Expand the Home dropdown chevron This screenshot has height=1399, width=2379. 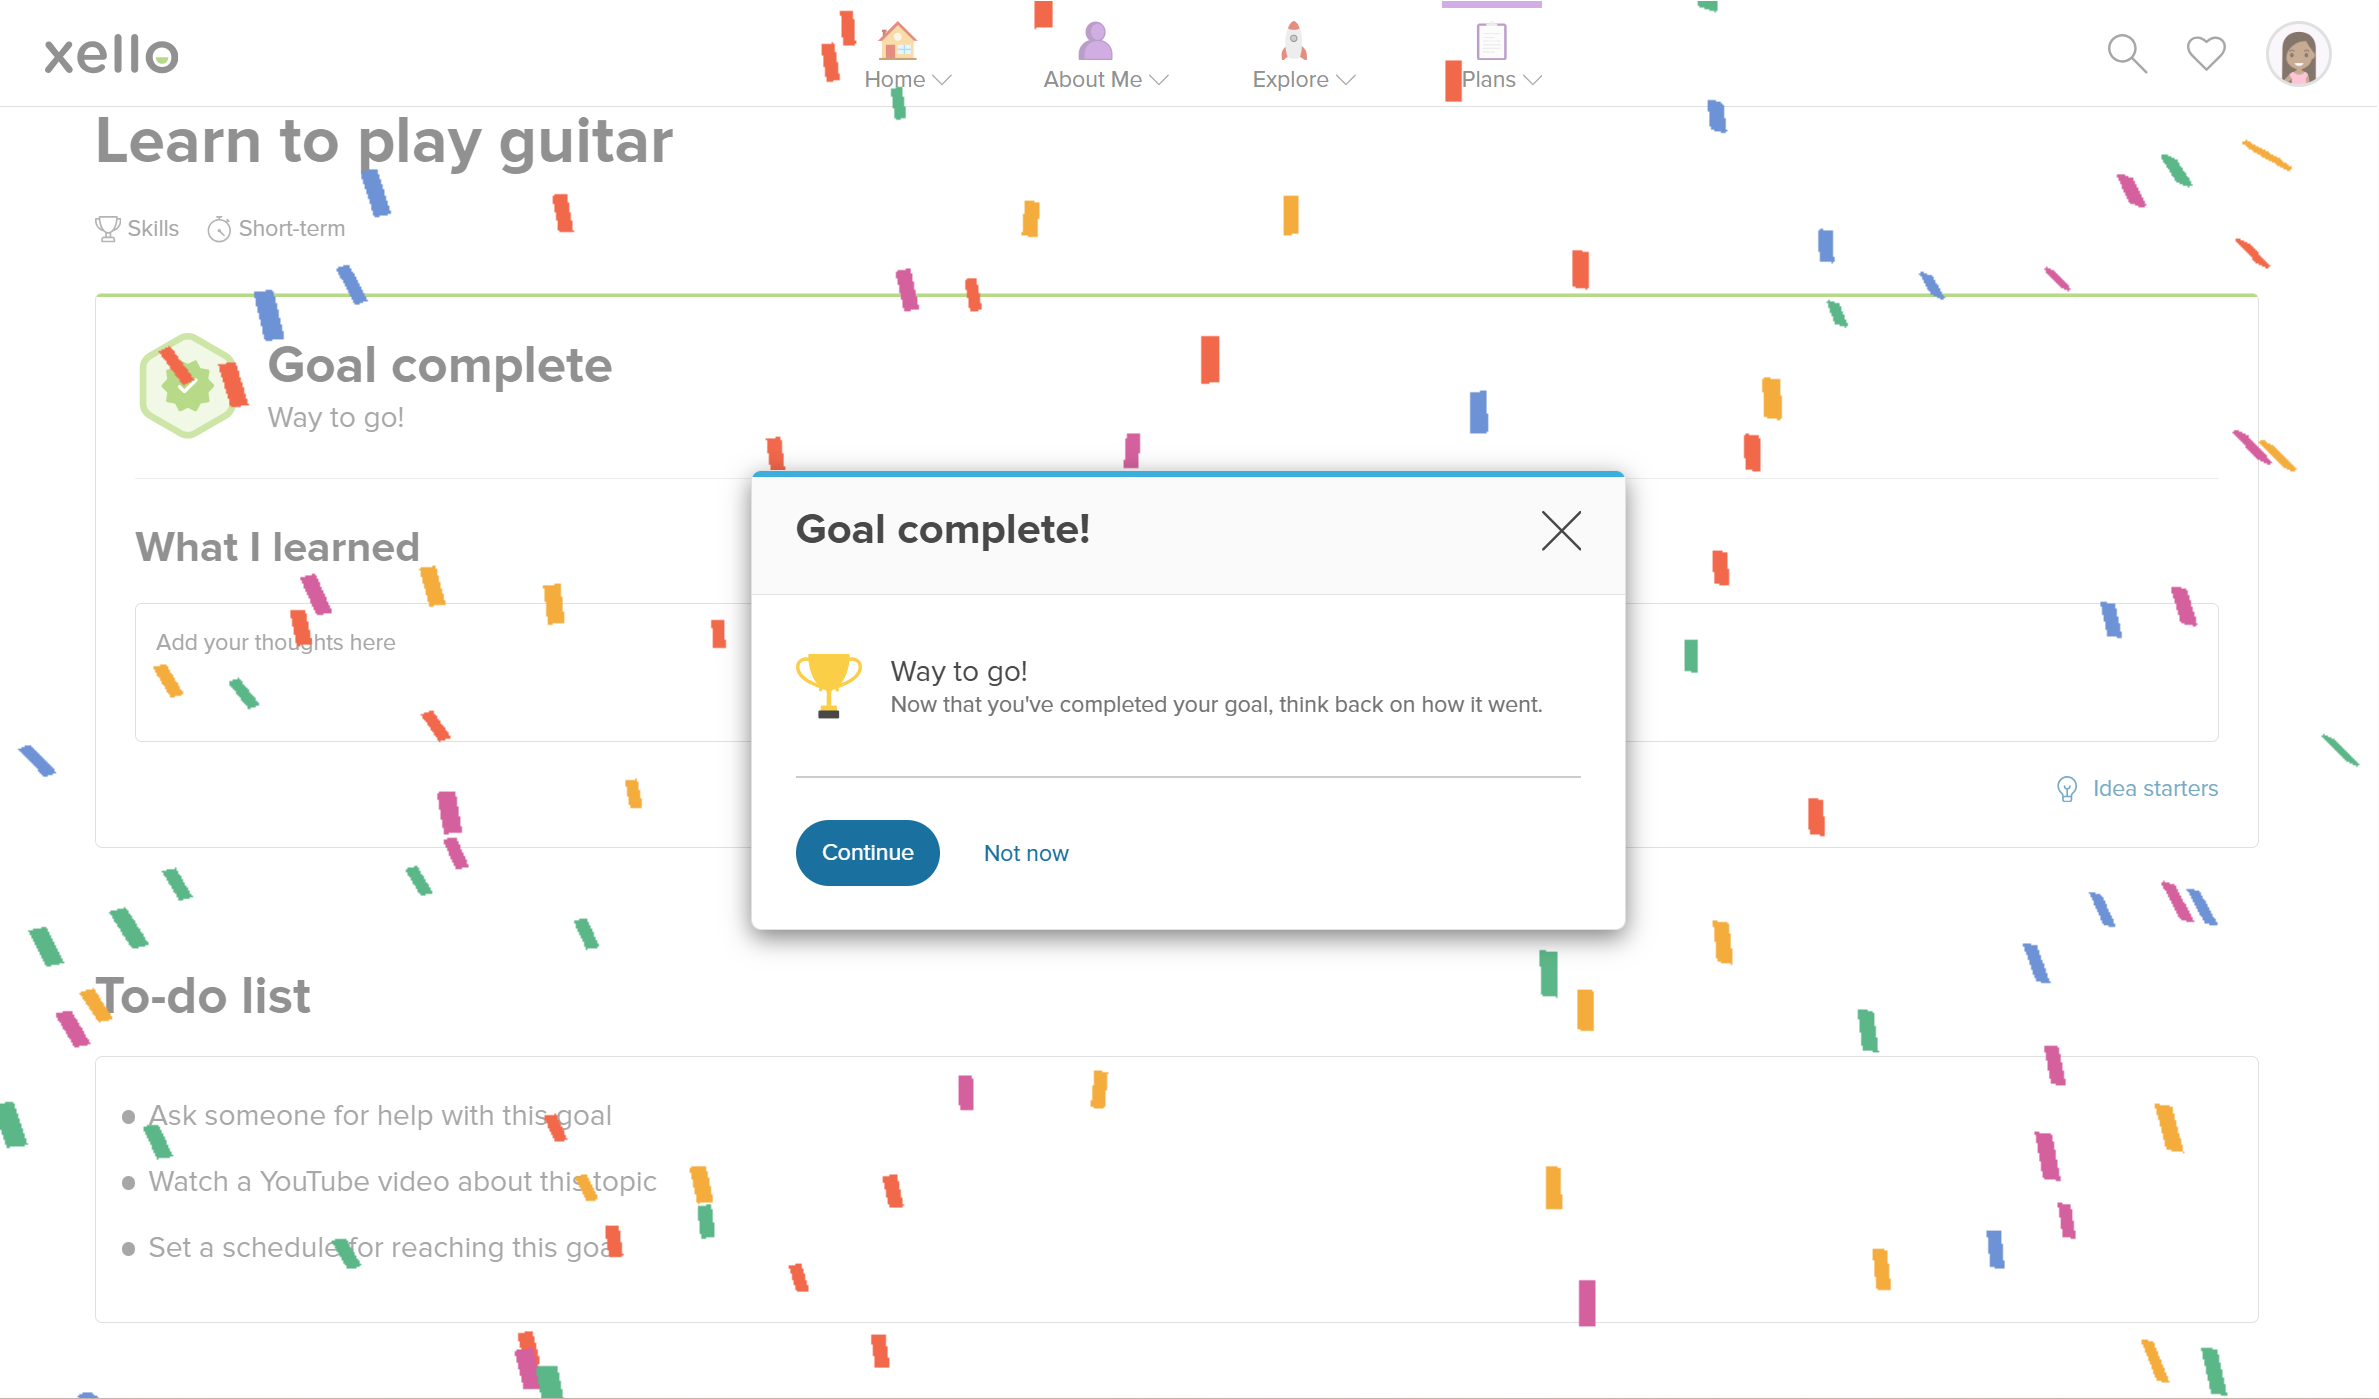941,80
